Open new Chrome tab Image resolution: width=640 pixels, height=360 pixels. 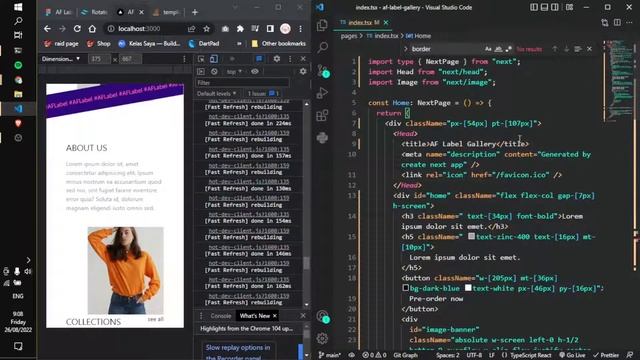click(195, 12)
